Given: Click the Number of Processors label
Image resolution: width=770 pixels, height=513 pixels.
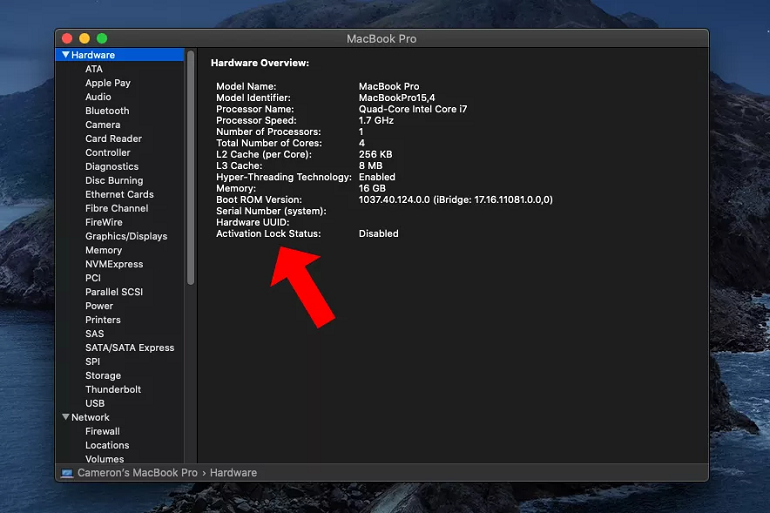Looking at the screenshot, I should coord(269,132).
